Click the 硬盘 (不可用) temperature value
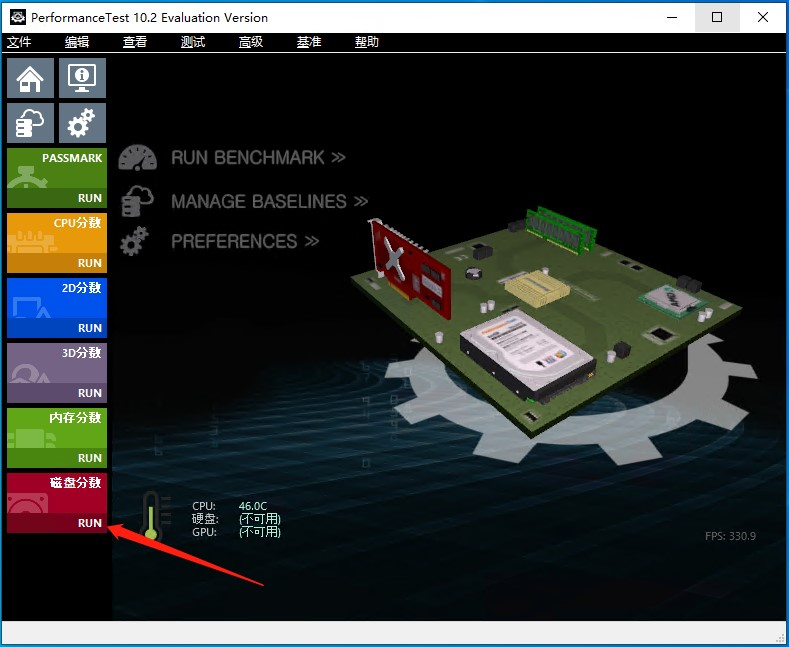 pos(260,519)
